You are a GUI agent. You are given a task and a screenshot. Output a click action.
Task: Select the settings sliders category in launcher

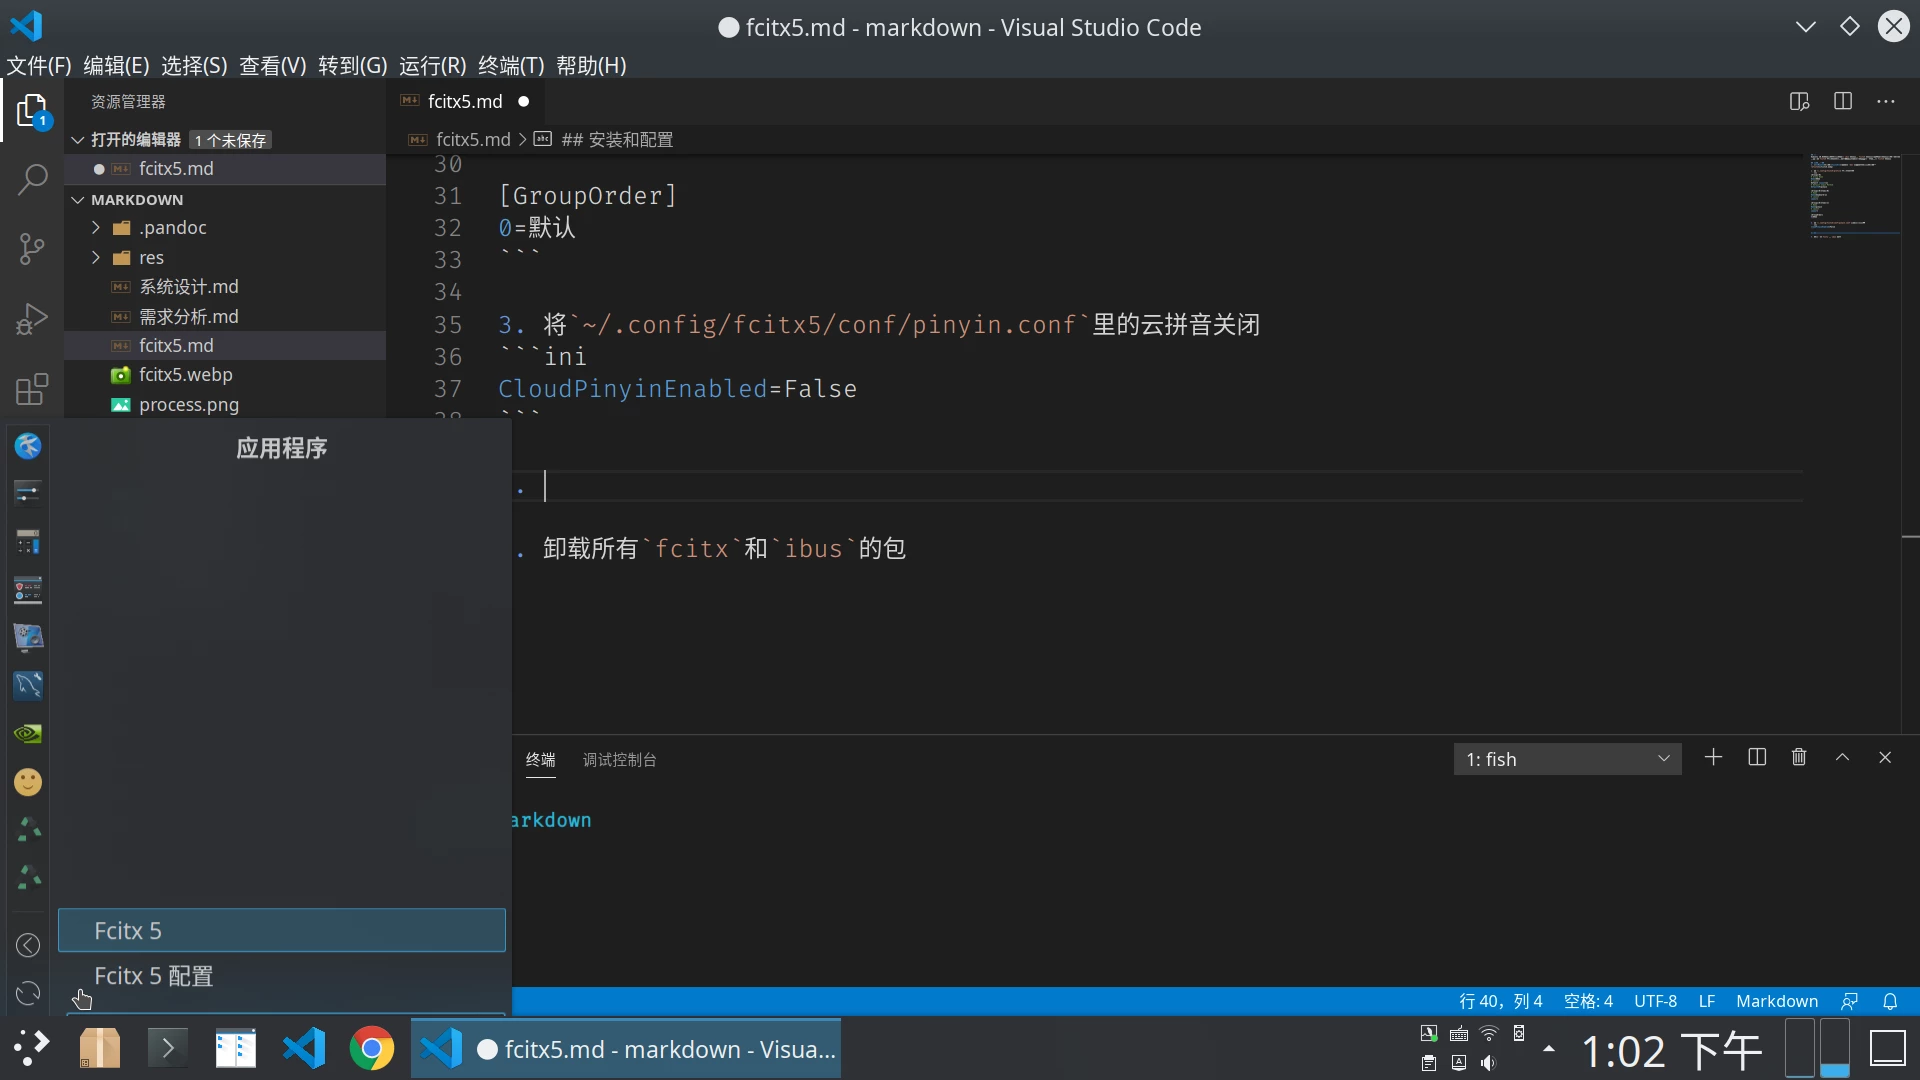click(28, 493)
